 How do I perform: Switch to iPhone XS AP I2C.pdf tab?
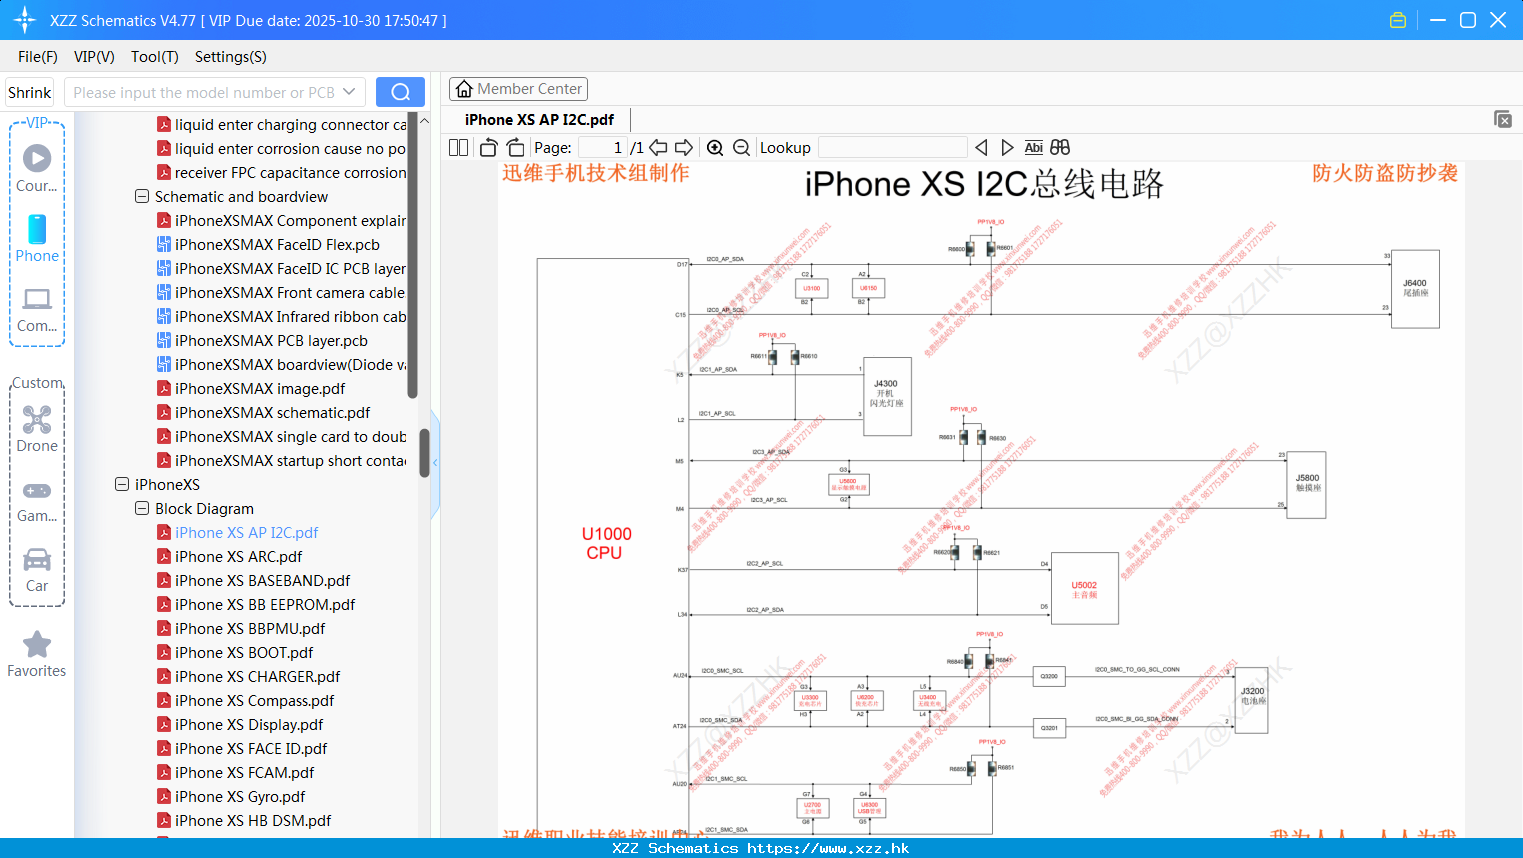click(539, 119)
